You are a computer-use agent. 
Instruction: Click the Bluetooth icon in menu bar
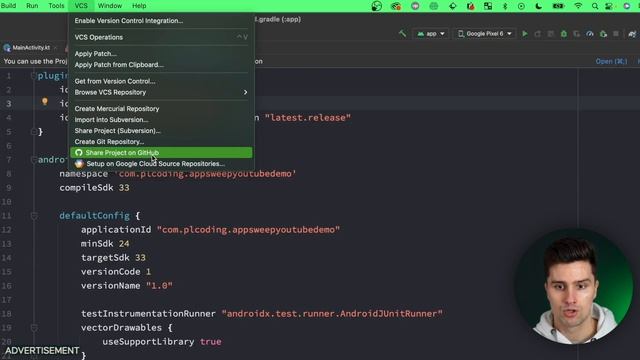(505, 6)
